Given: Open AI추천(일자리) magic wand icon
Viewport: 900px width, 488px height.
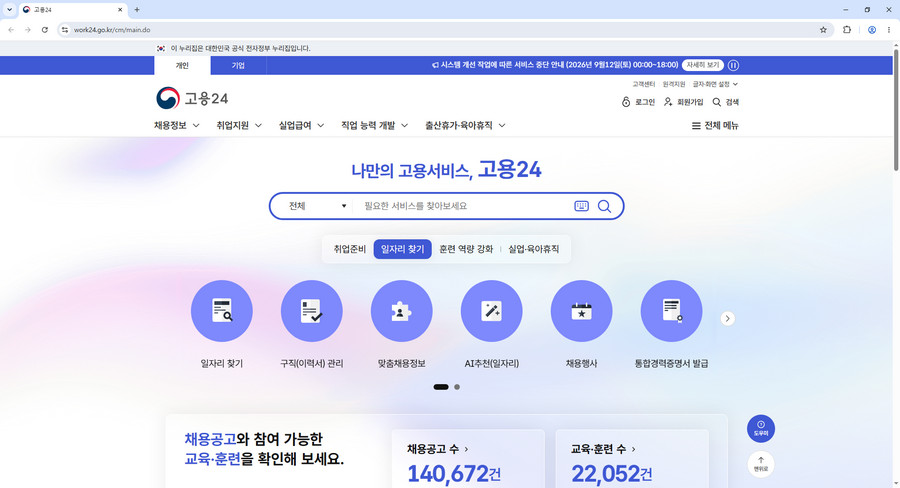Looking at the screenshot, I should tap(491, 311).
